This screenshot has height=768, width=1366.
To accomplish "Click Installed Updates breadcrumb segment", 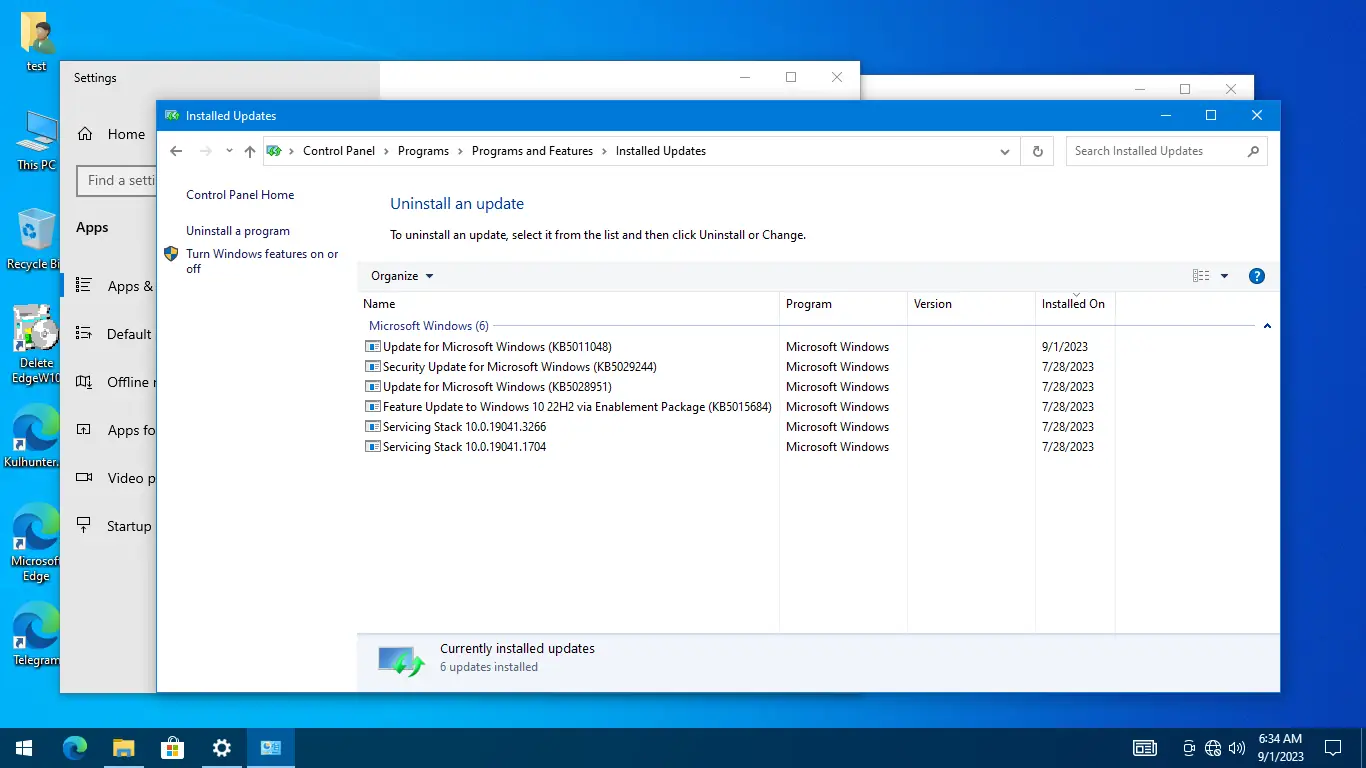I will (661, 151).
